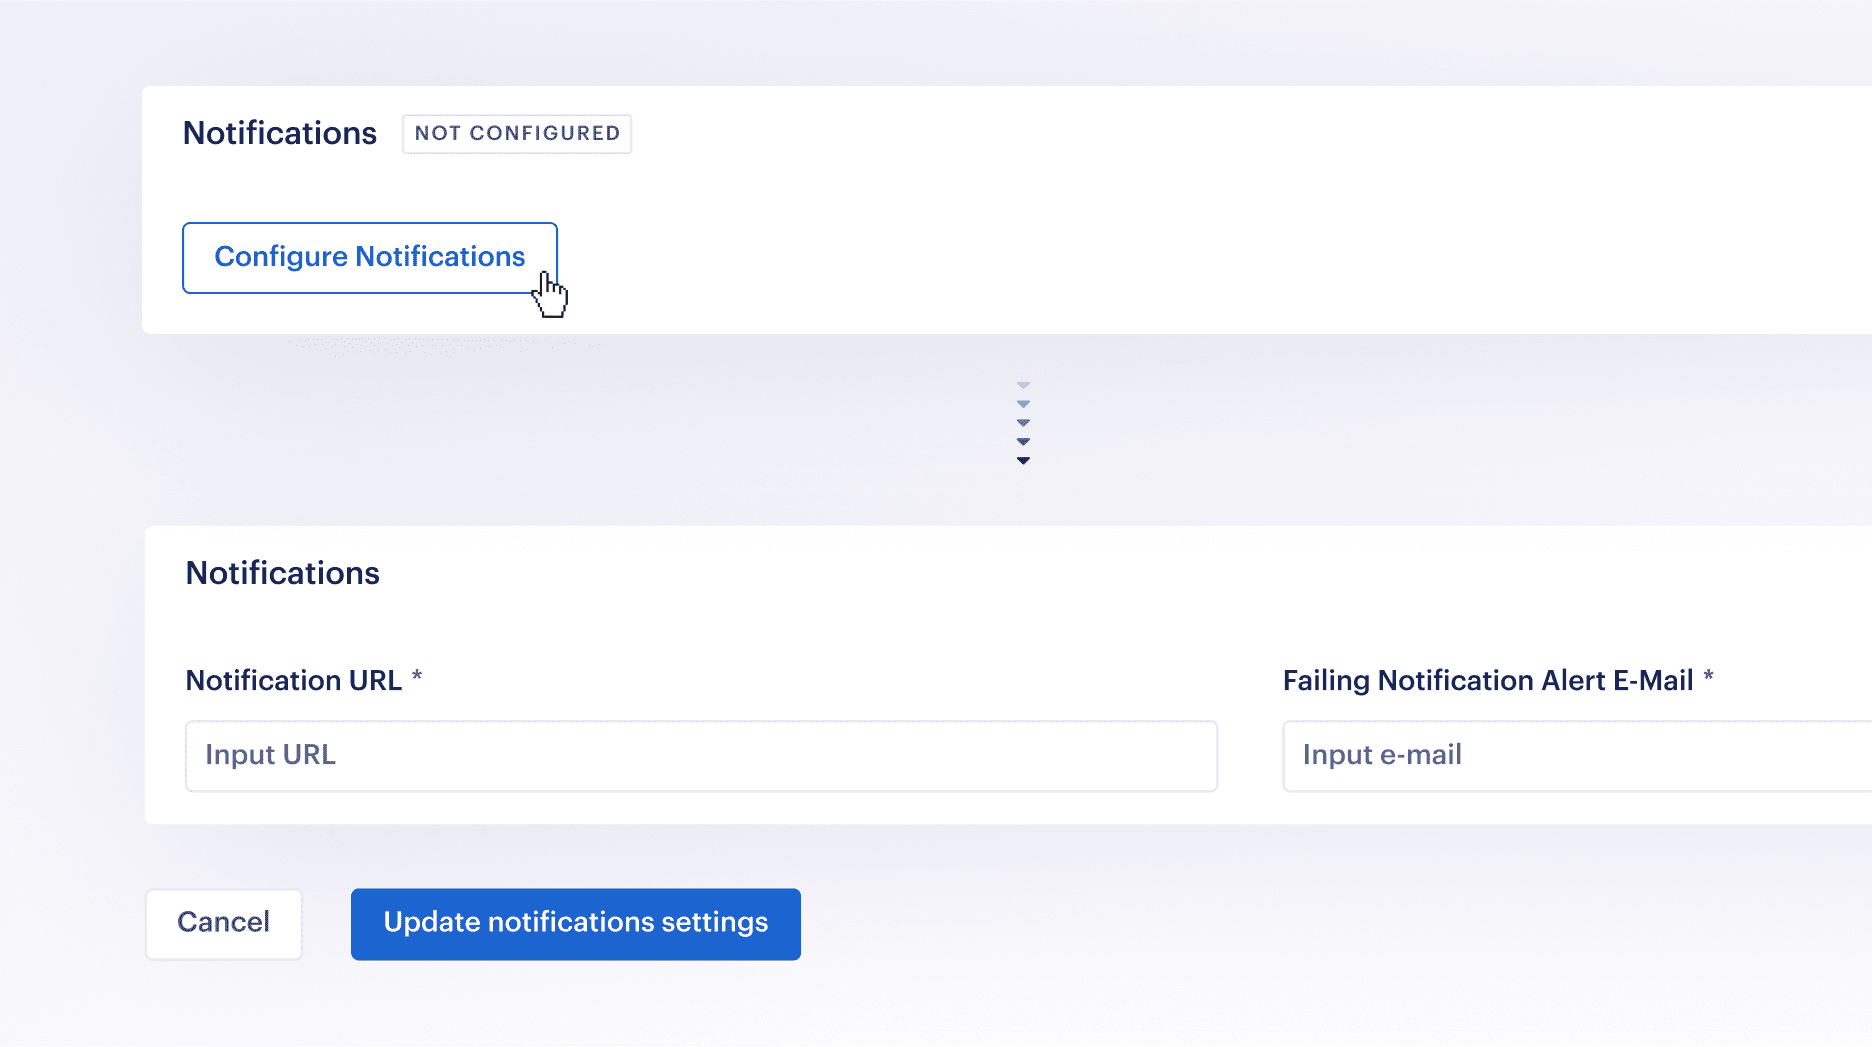The height and width of the screenshot is (1047, 1872).
Task: Click the Configure Notifications button
Action: pyautogui.click(x=370, y=258)
